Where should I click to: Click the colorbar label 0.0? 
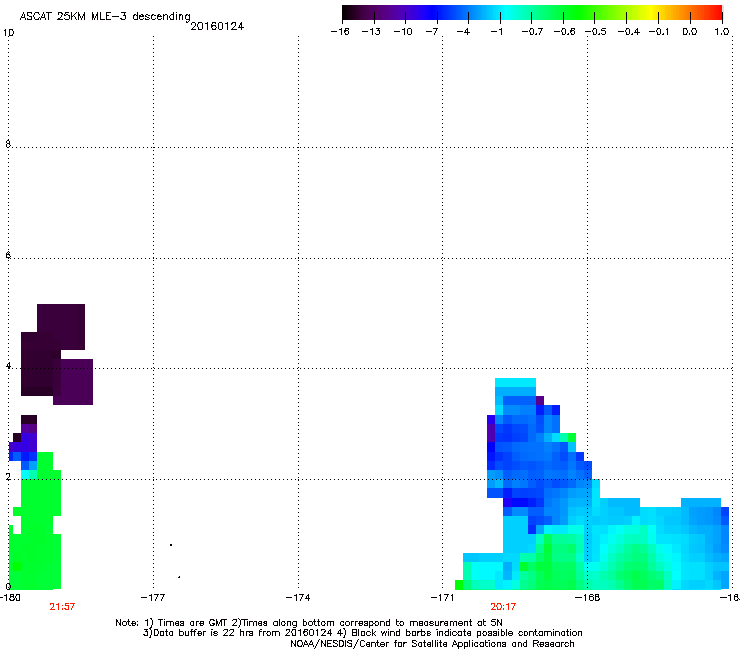click(690, 32)
